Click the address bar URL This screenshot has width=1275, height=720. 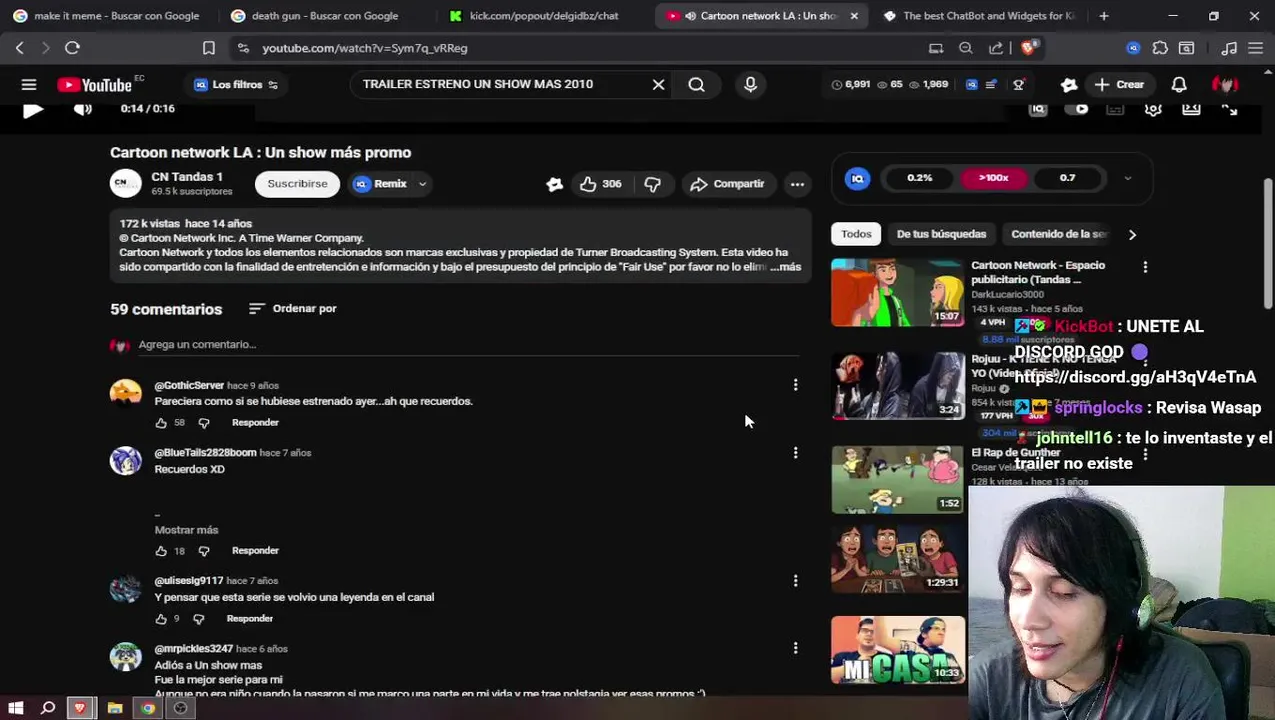click(x=365, y=48)
